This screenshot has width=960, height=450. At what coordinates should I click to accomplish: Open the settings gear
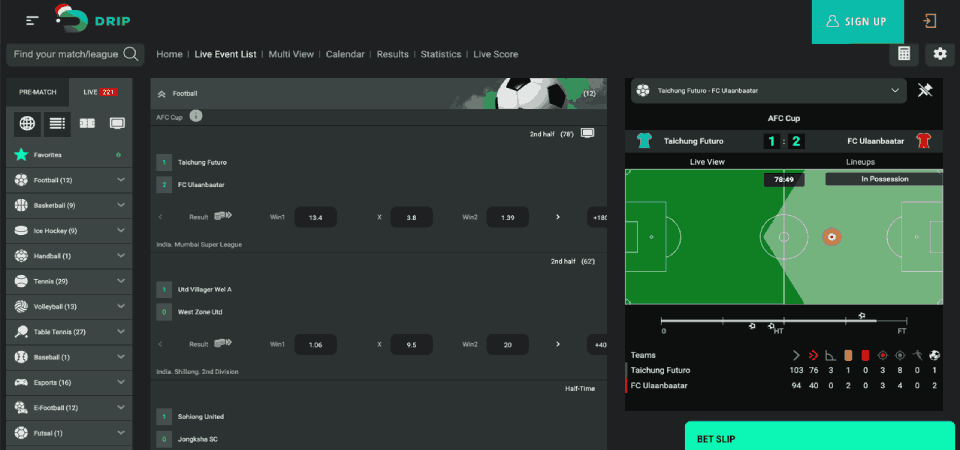(940, 54)
